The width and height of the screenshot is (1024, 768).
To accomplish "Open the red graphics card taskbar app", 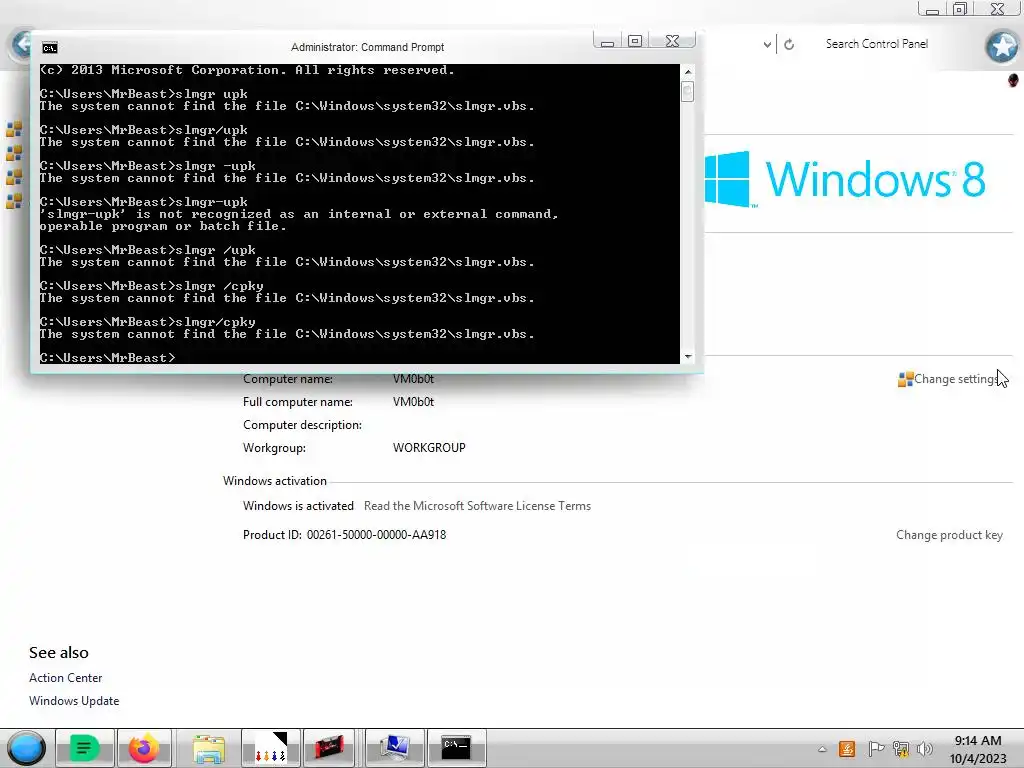I will [x=329, y=748].
